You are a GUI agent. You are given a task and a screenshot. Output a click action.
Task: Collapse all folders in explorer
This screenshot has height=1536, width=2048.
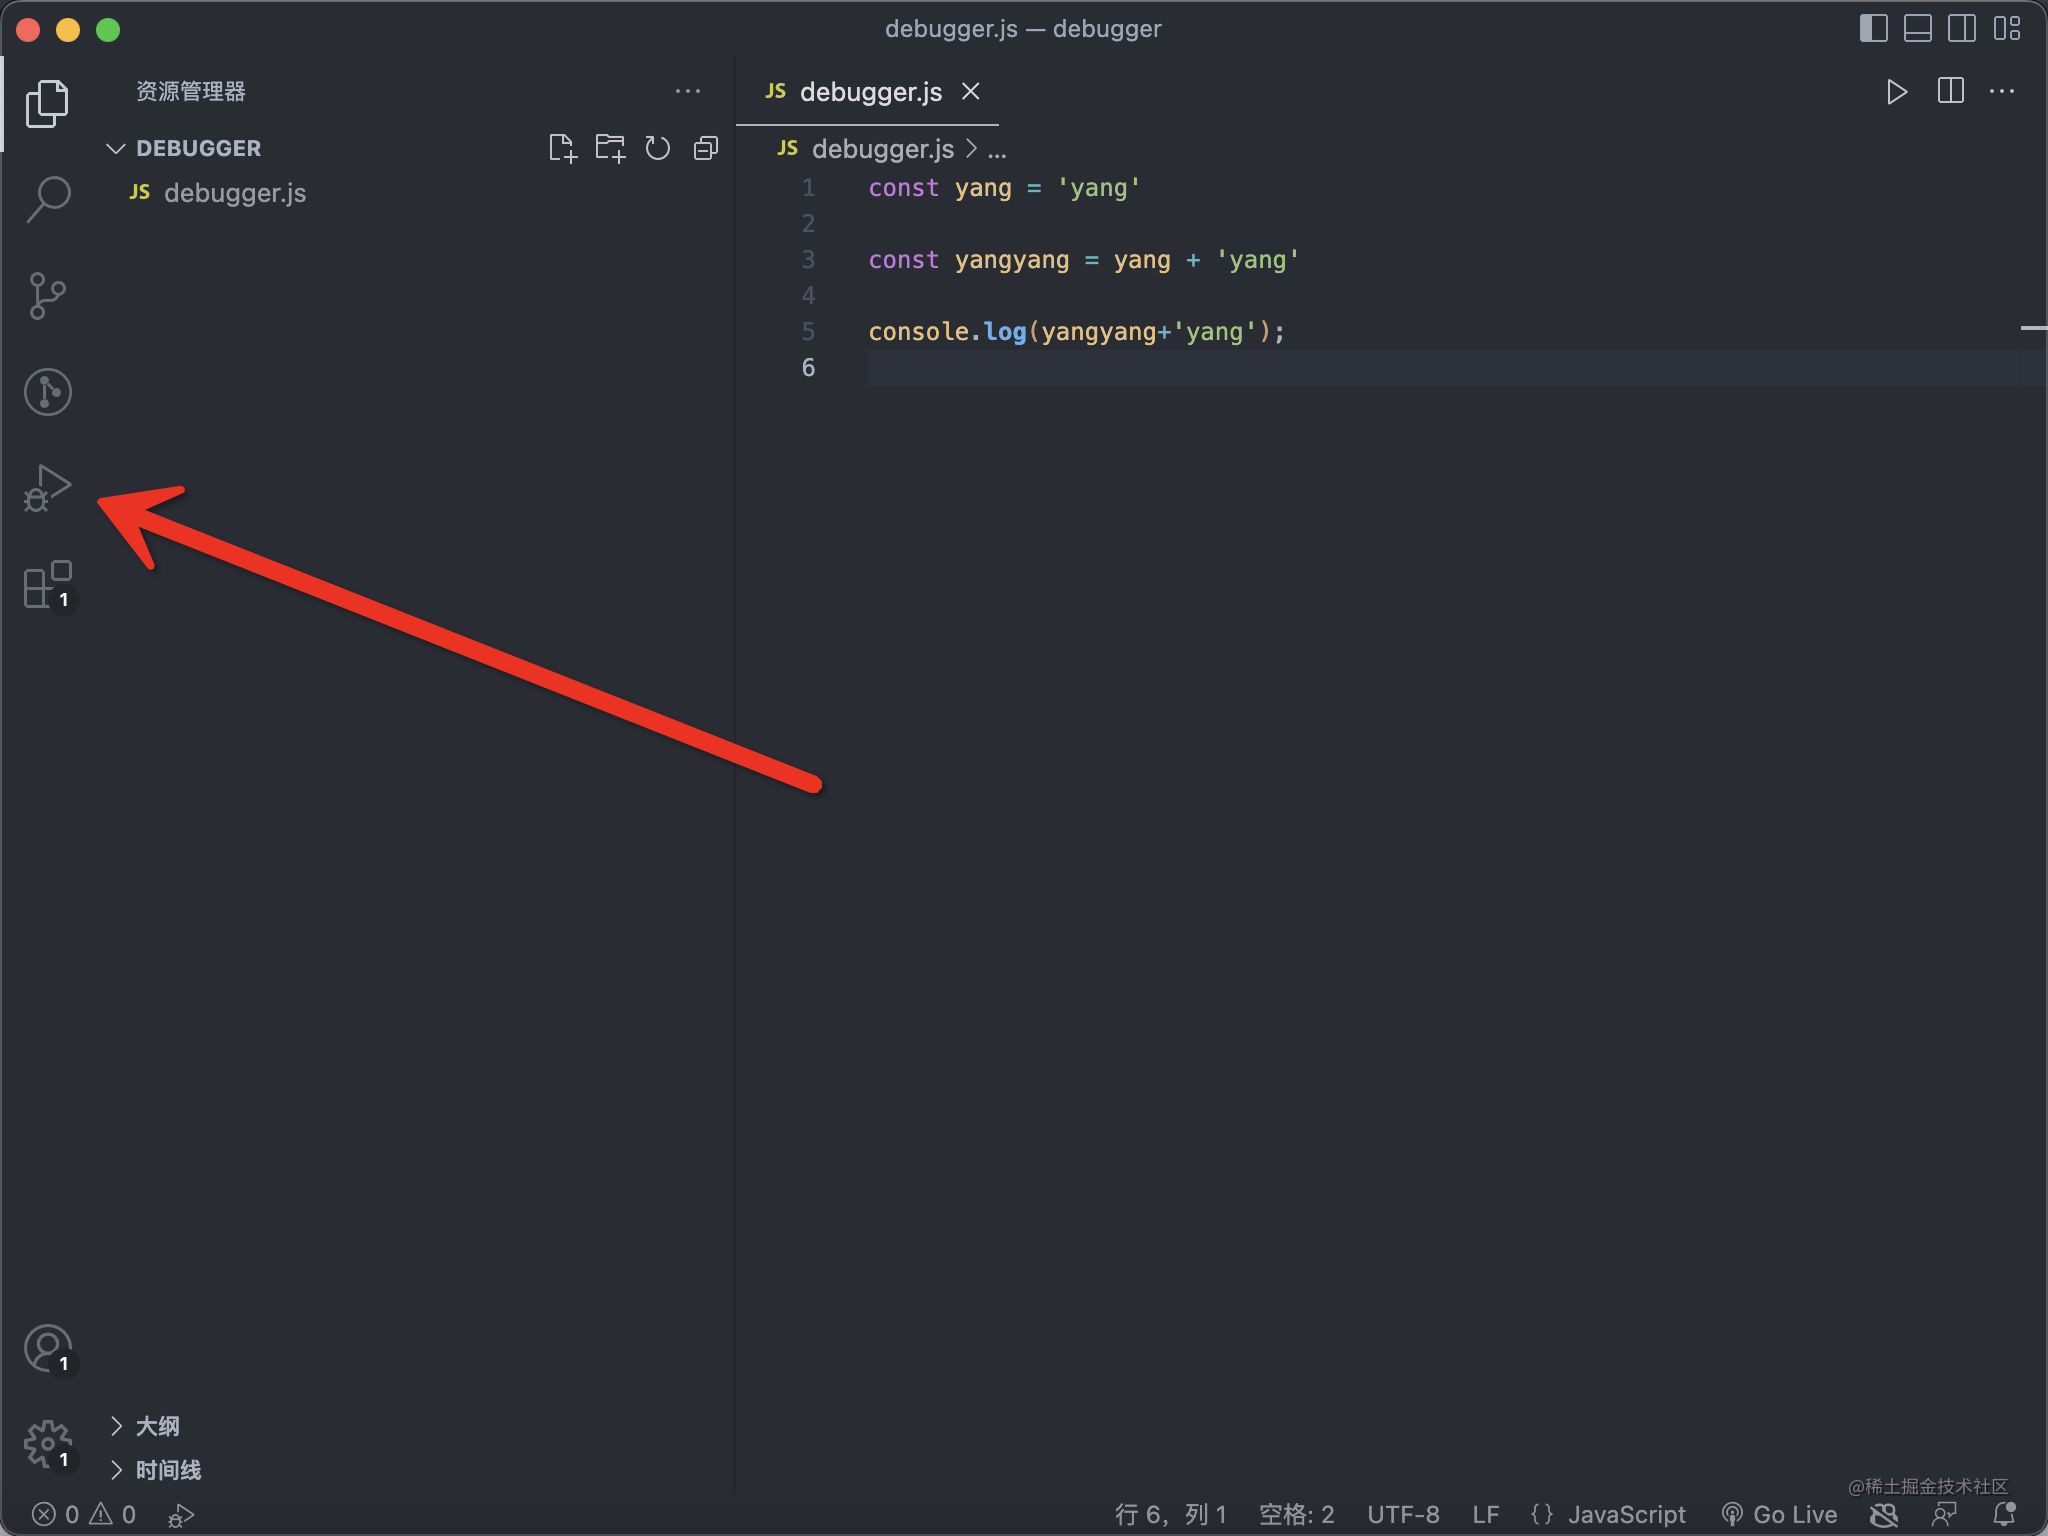point(705,148)
